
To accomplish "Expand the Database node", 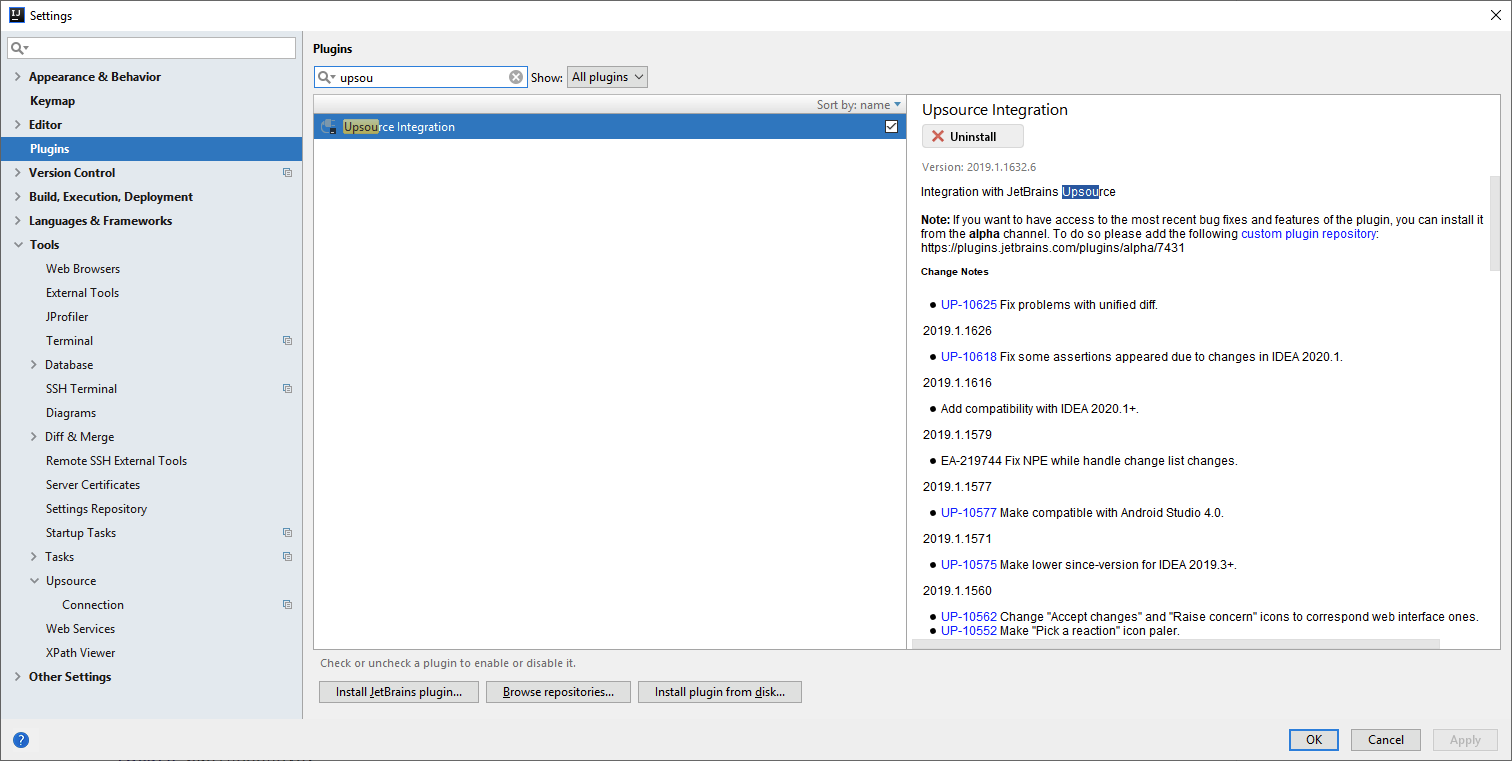I will tap(34, 365).
